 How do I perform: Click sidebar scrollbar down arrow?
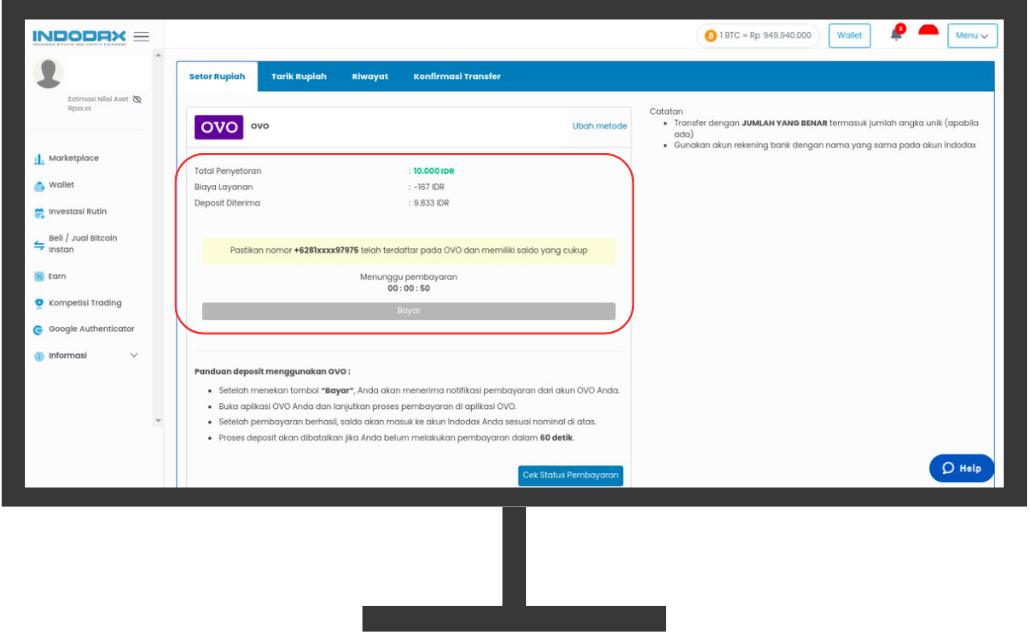pyautogui.click(x=158, y=421)
